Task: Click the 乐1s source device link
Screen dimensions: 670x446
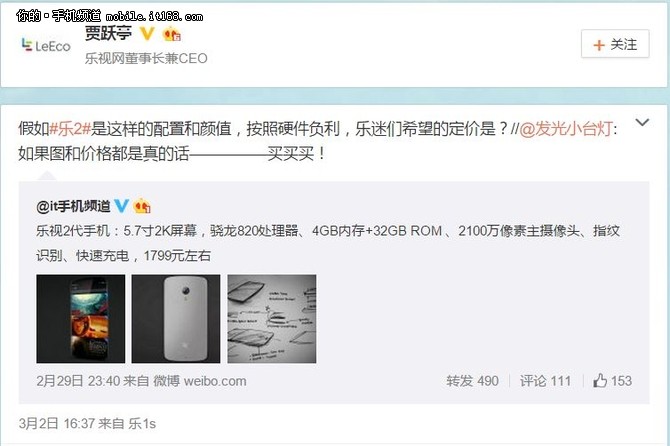Action: click(142, 423)
